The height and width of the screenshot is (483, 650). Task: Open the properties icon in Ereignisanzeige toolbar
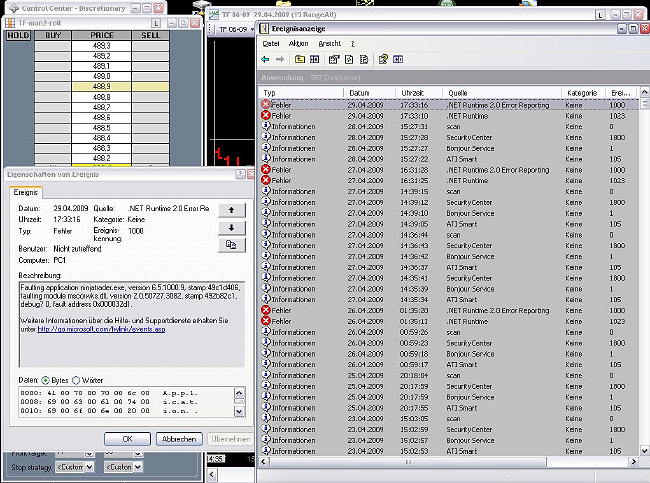[334, 60]
